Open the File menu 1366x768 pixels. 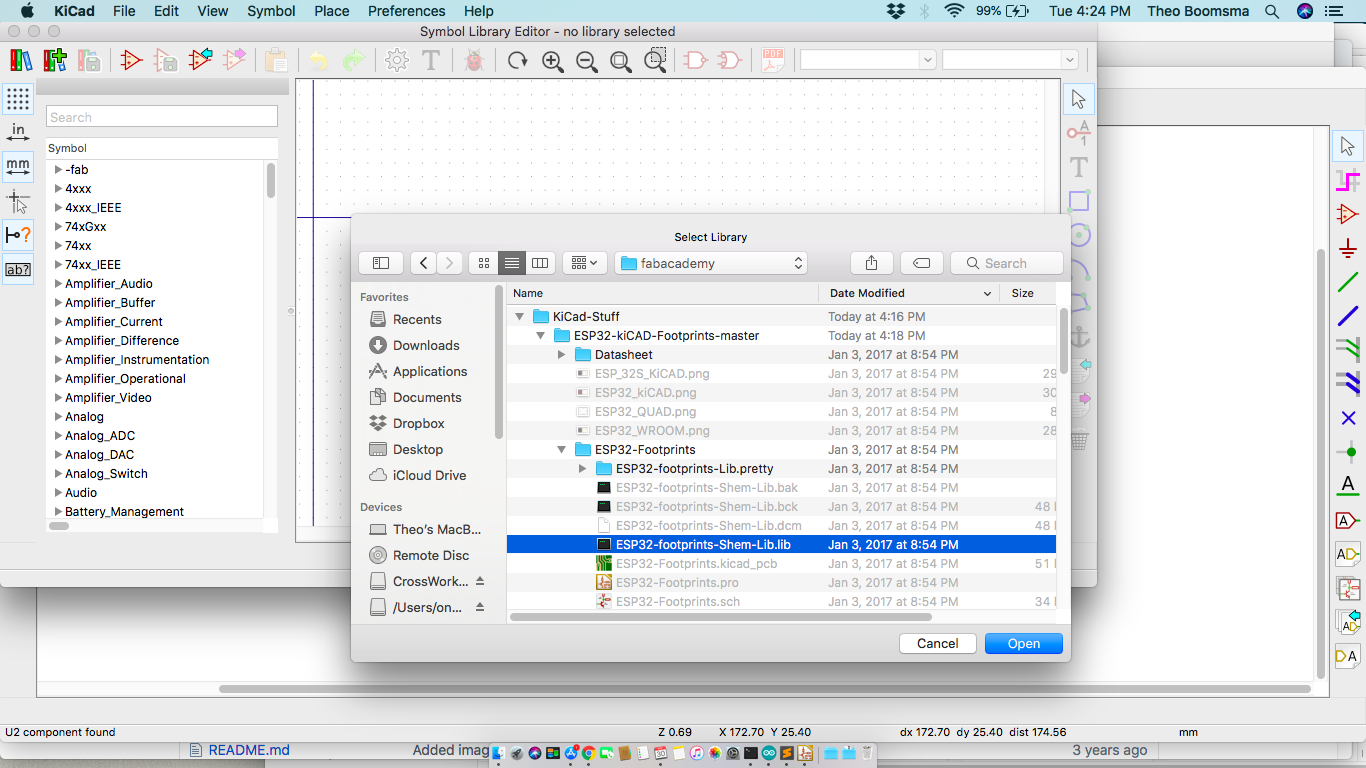(x=124, y=11)
